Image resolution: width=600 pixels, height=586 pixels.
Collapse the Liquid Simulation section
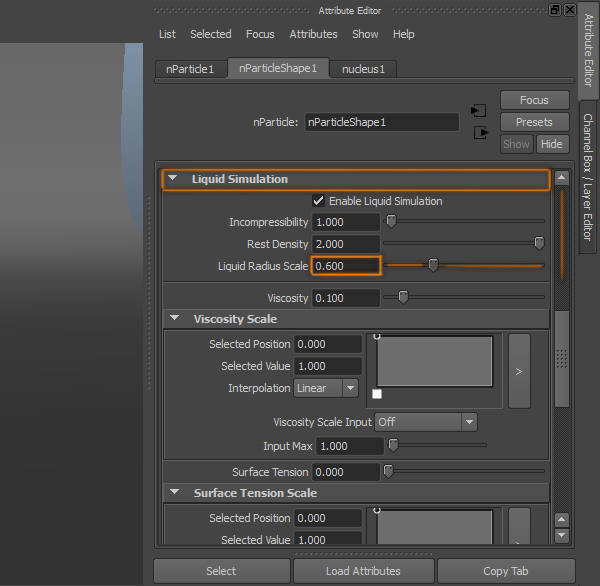coord(173,178)
